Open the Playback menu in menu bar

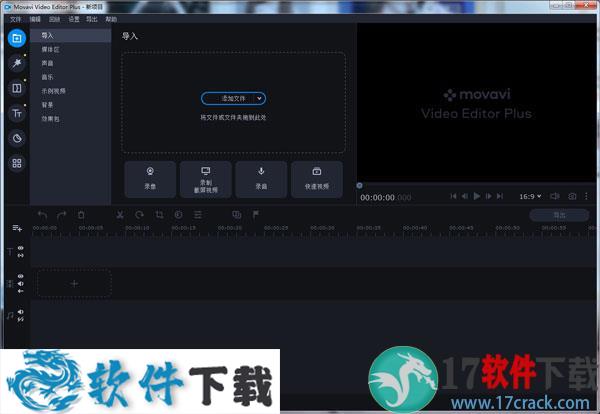[x=54, y=20]
